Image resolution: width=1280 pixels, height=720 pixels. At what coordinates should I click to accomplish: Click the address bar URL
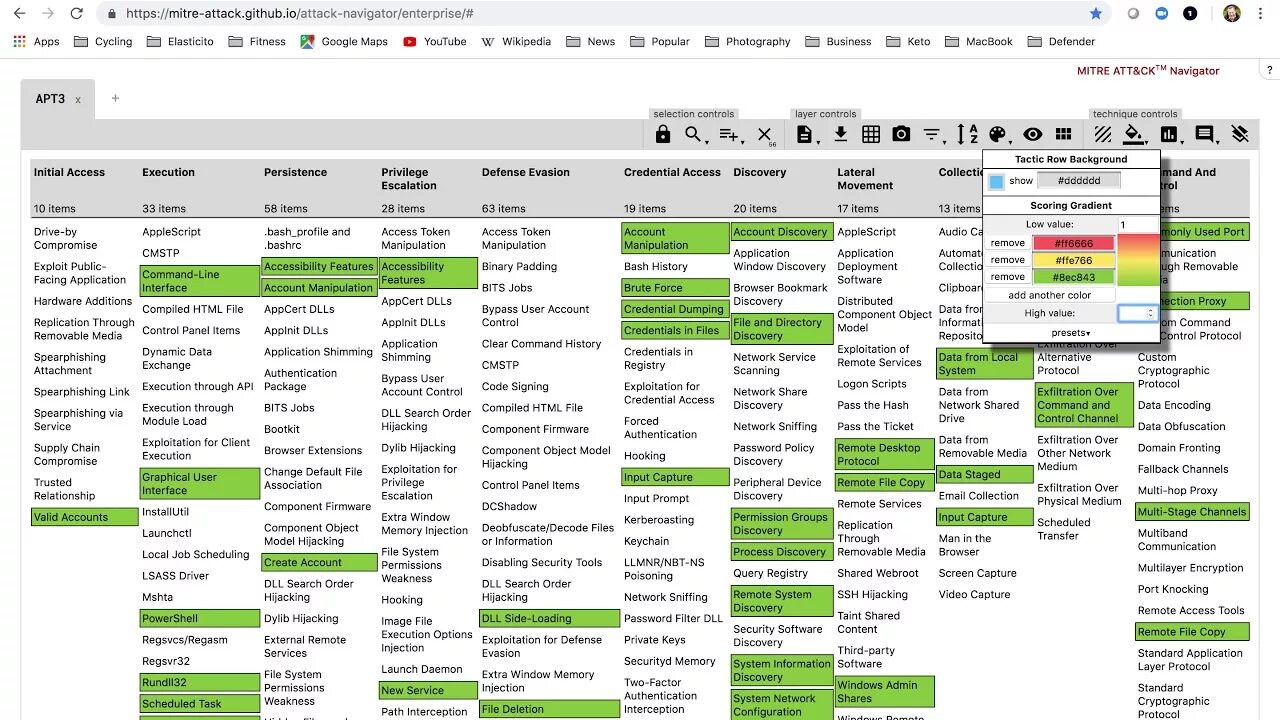coord(300,14)
